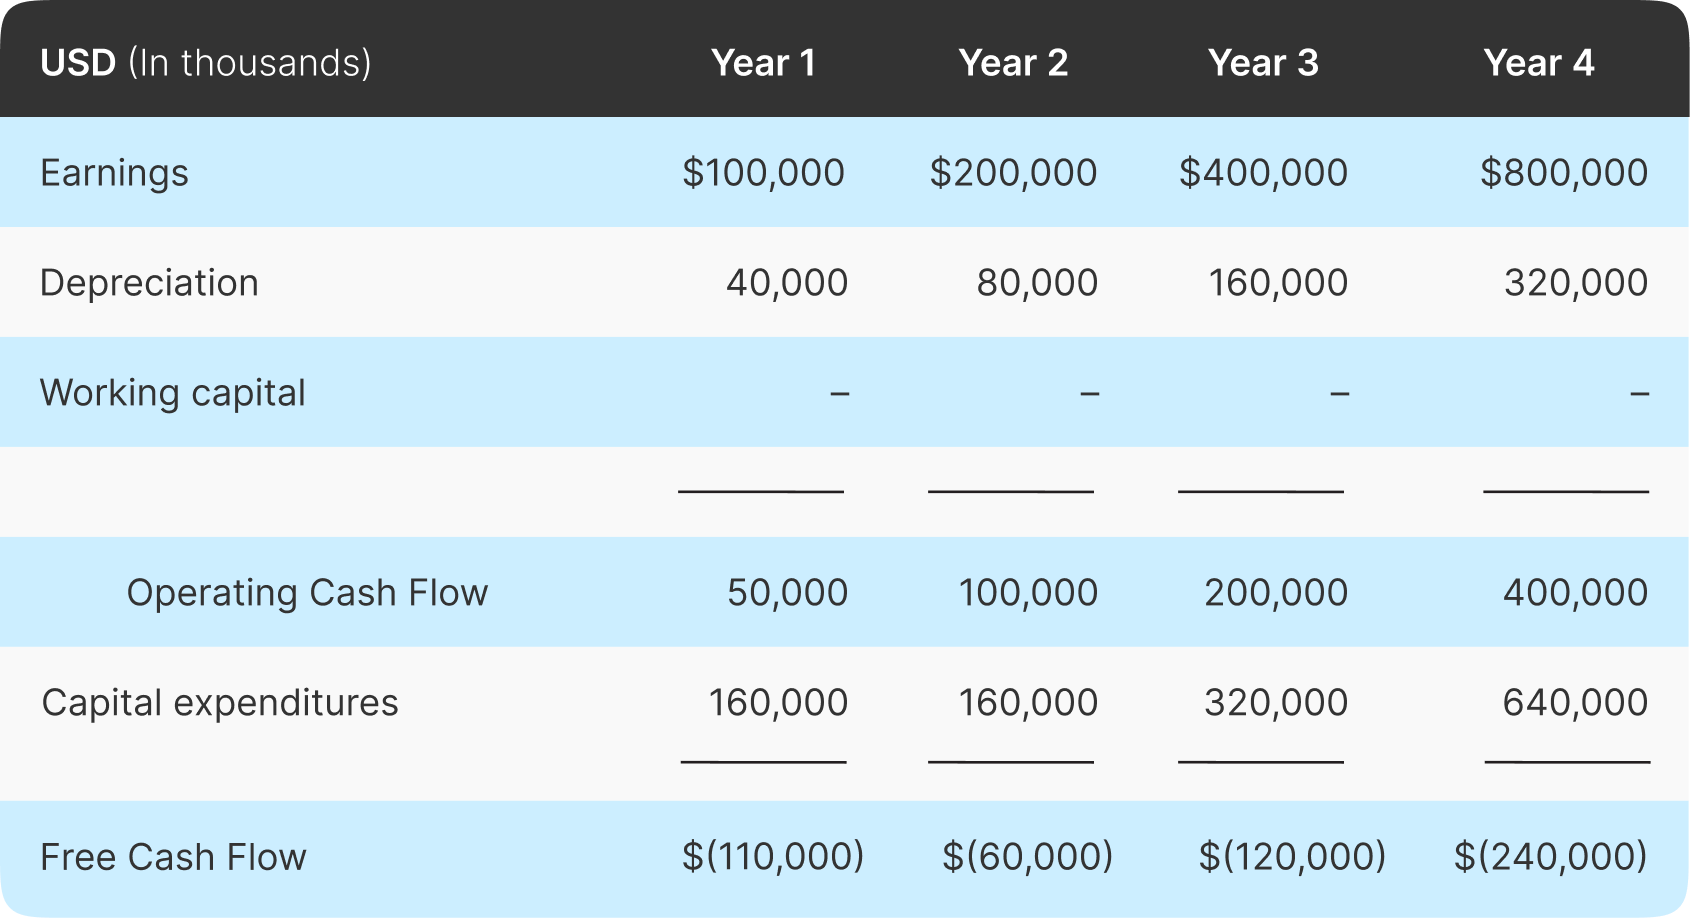The height and width of the screenshot is (919, 1690).
Task: Select the 80,000 depreciation value
Action: tap(1037, 283)
